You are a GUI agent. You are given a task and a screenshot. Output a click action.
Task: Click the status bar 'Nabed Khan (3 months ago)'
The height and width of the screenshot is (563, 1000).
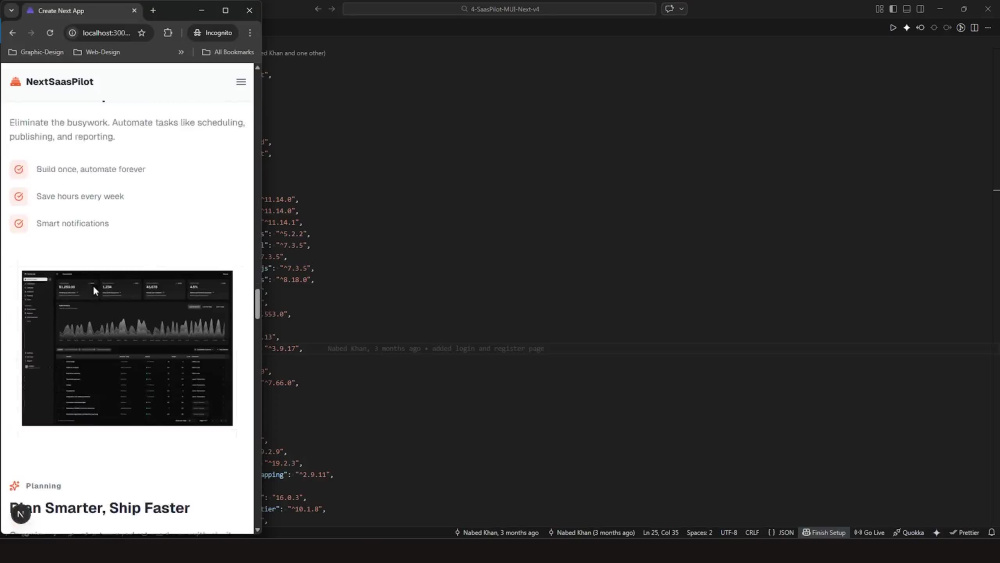pyautogui.click(x=591, y=532)
